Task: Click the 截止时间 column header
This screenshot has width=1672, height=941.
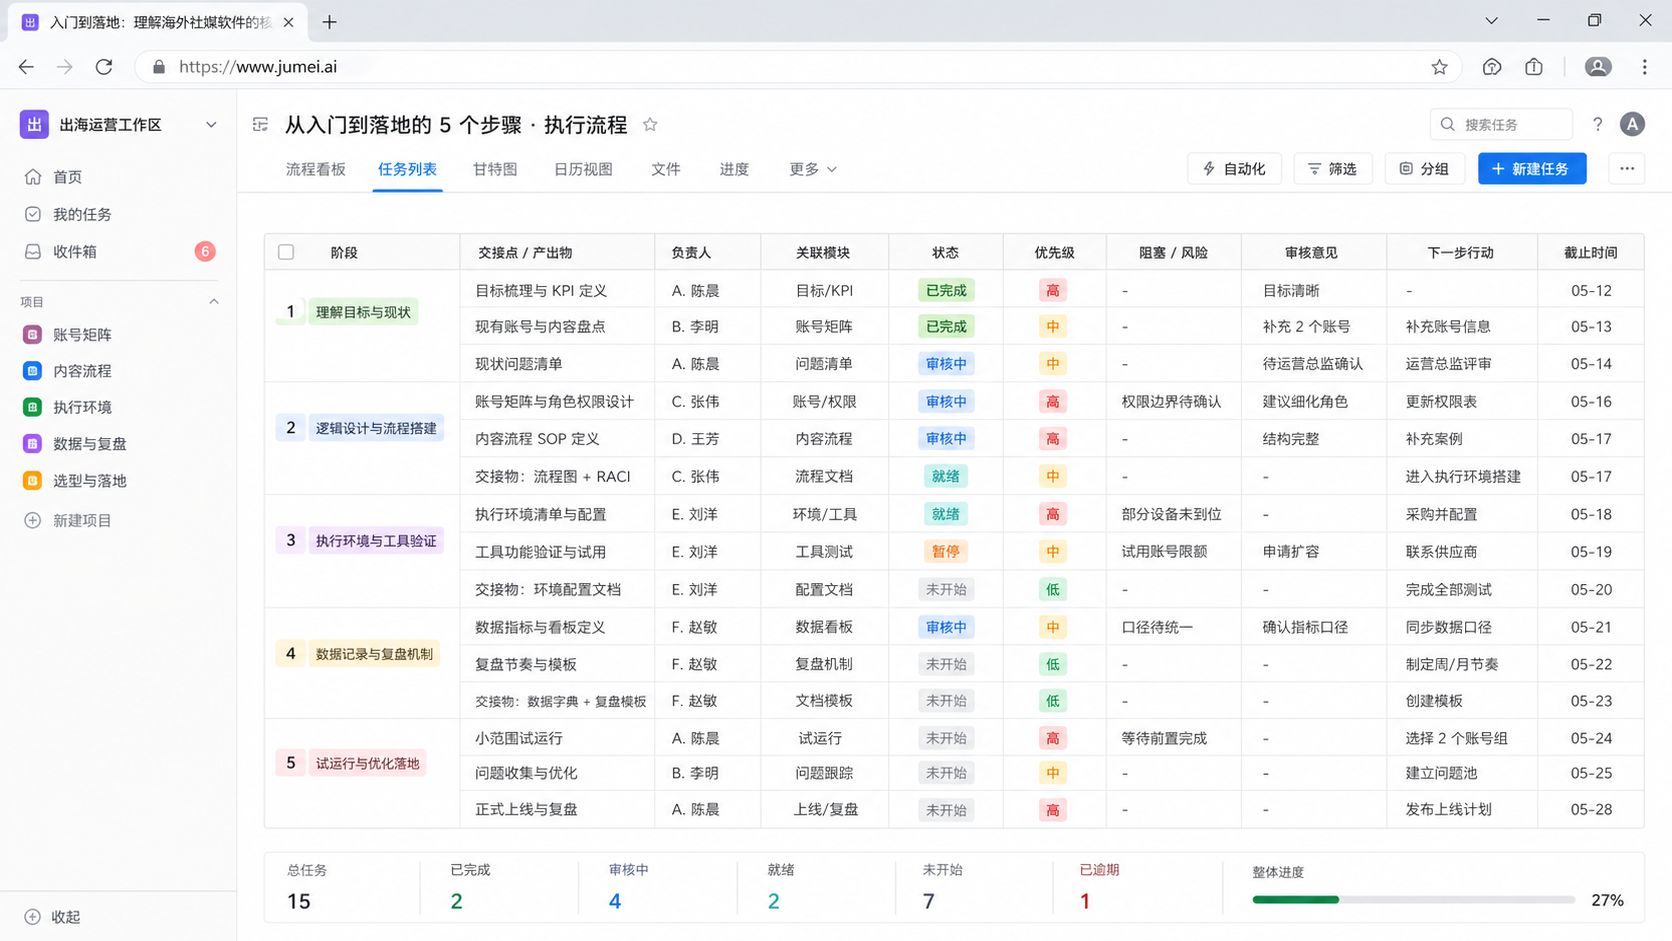Action: tap(1590, 252)
